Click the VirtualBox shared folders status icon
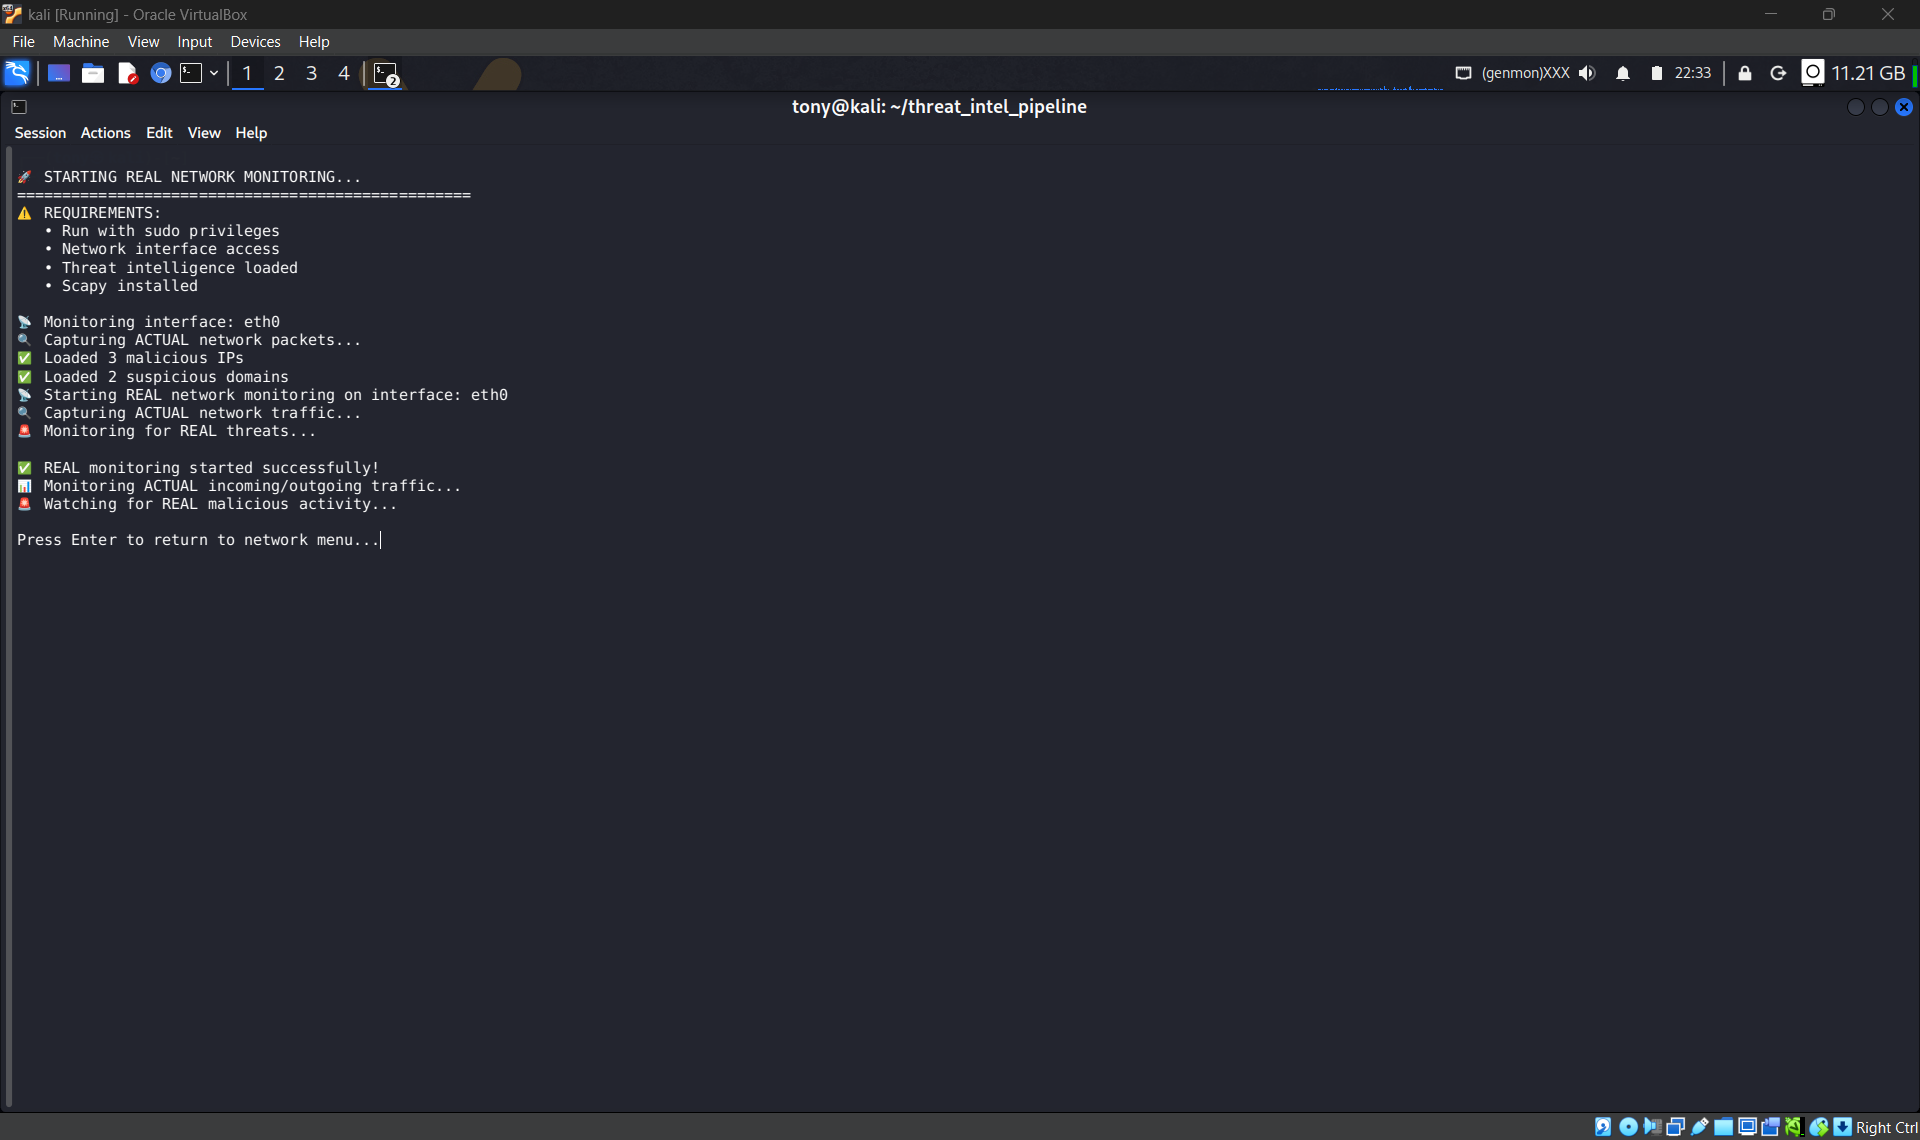Viewport: 1920px width, 1140px height. tap(1723, 1127)
